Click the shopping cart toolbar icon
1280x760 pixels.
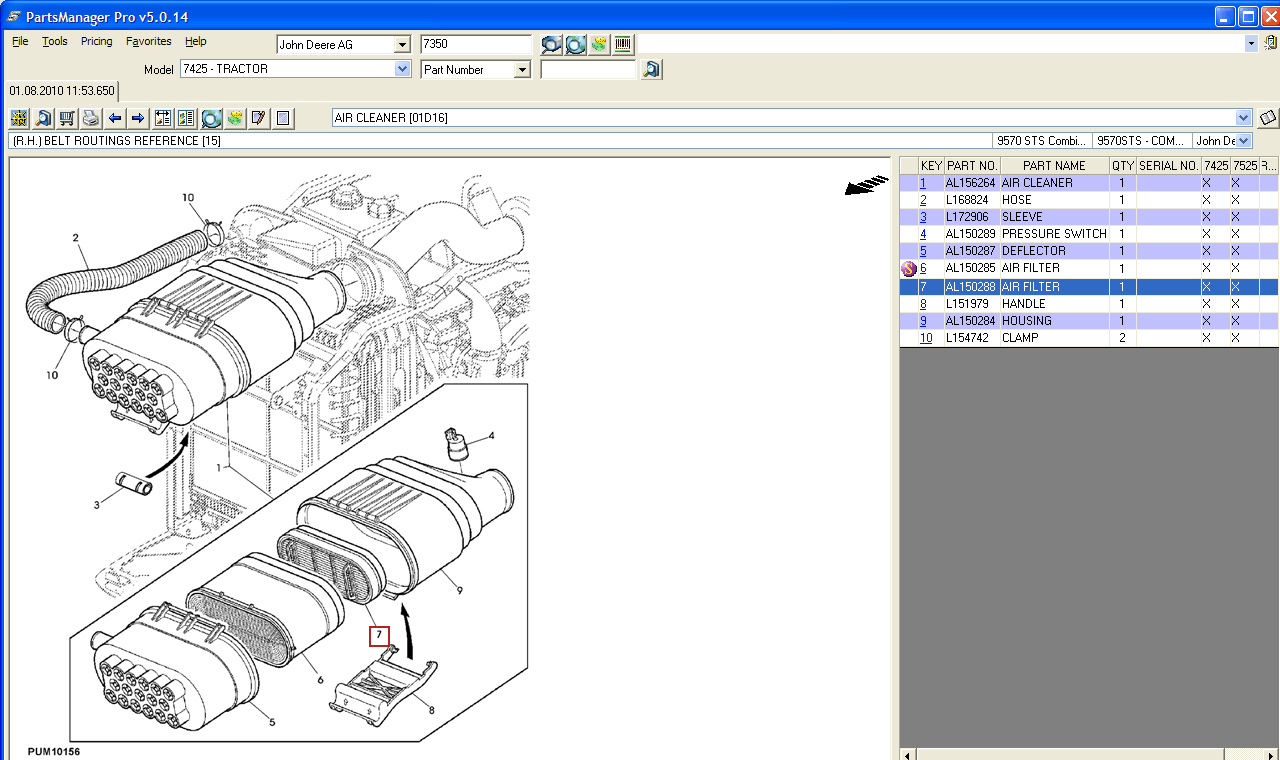click(67, 118)
